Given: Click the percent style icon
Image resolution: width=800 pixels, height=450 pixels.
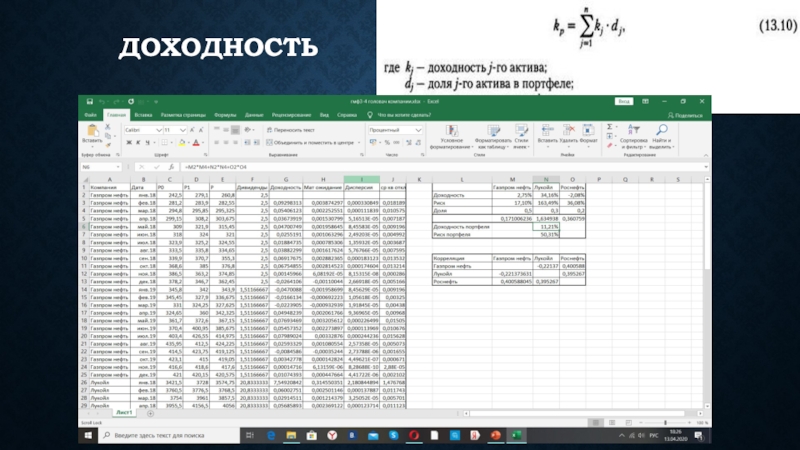Looking at the screenshot, I should pos(387,143).
